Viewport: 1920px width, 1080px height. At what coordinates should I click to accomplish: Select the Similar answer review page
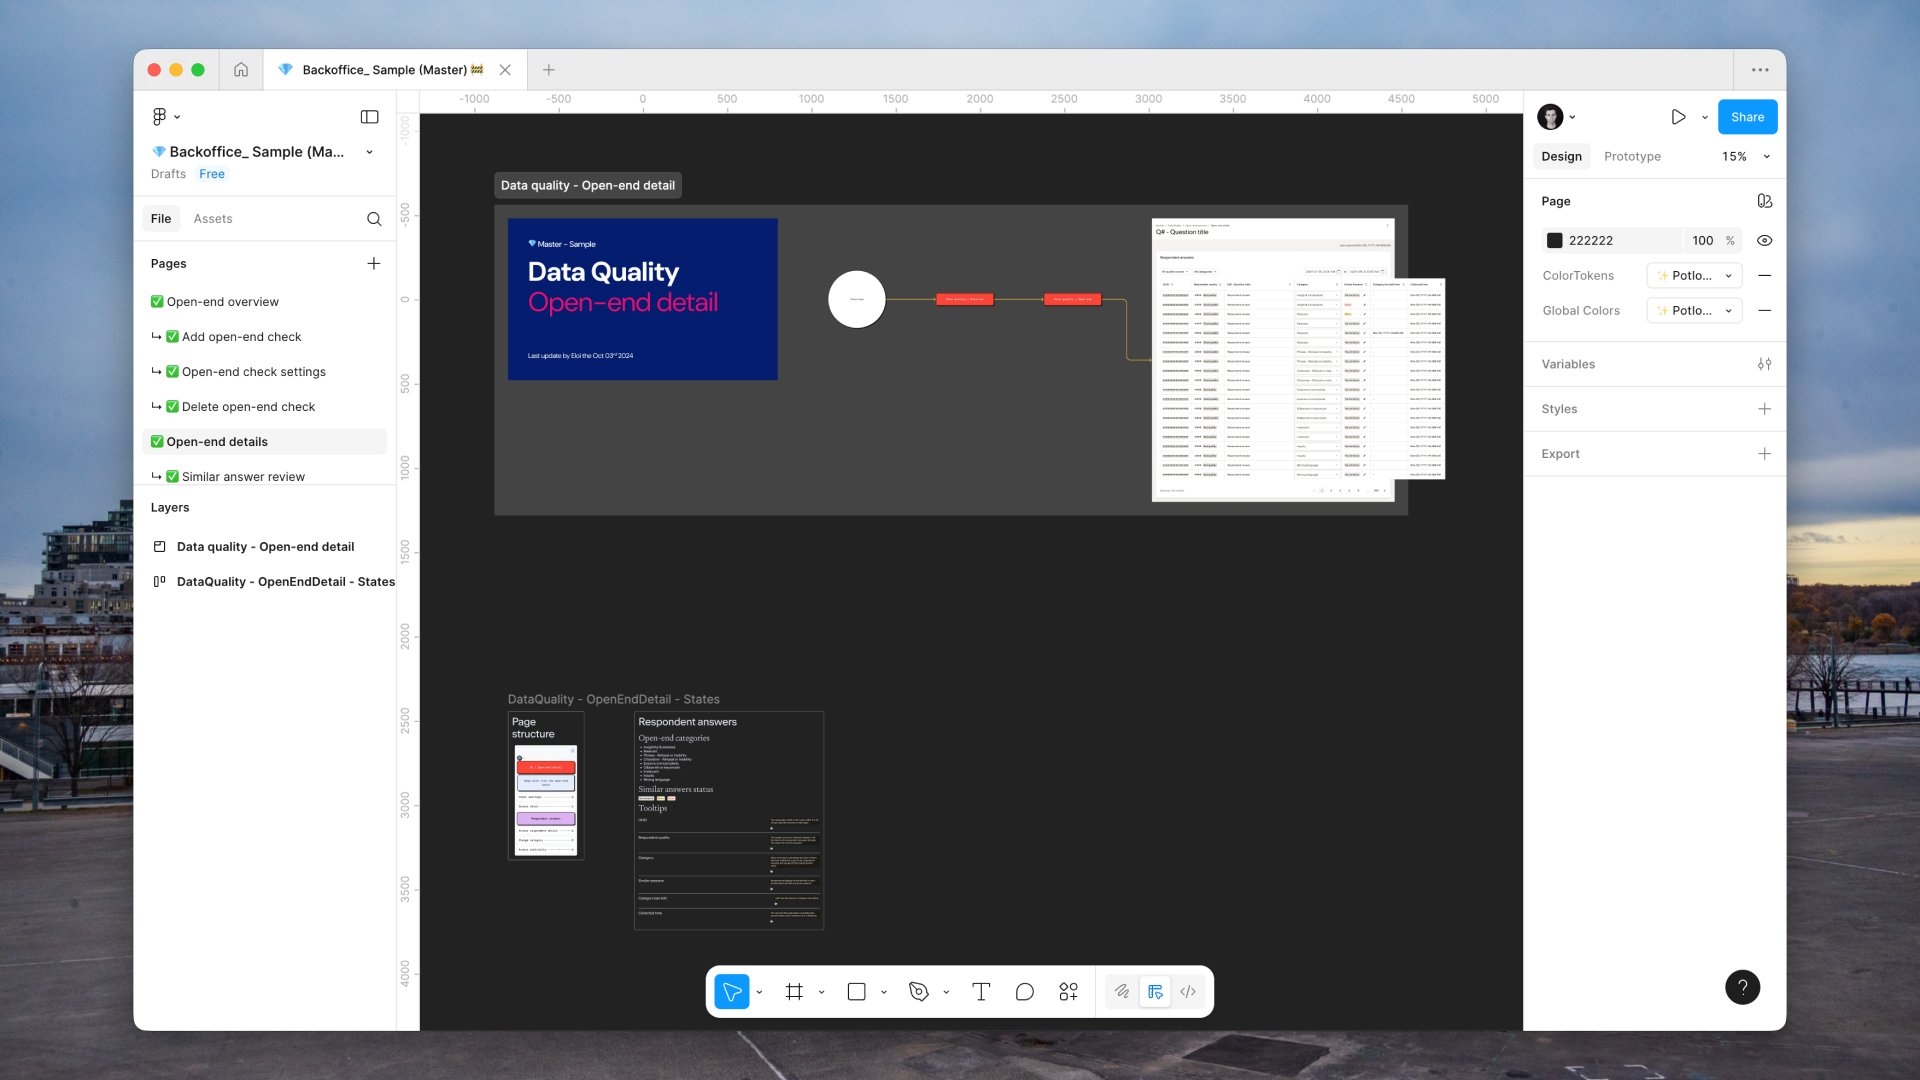tap(243, 477)
